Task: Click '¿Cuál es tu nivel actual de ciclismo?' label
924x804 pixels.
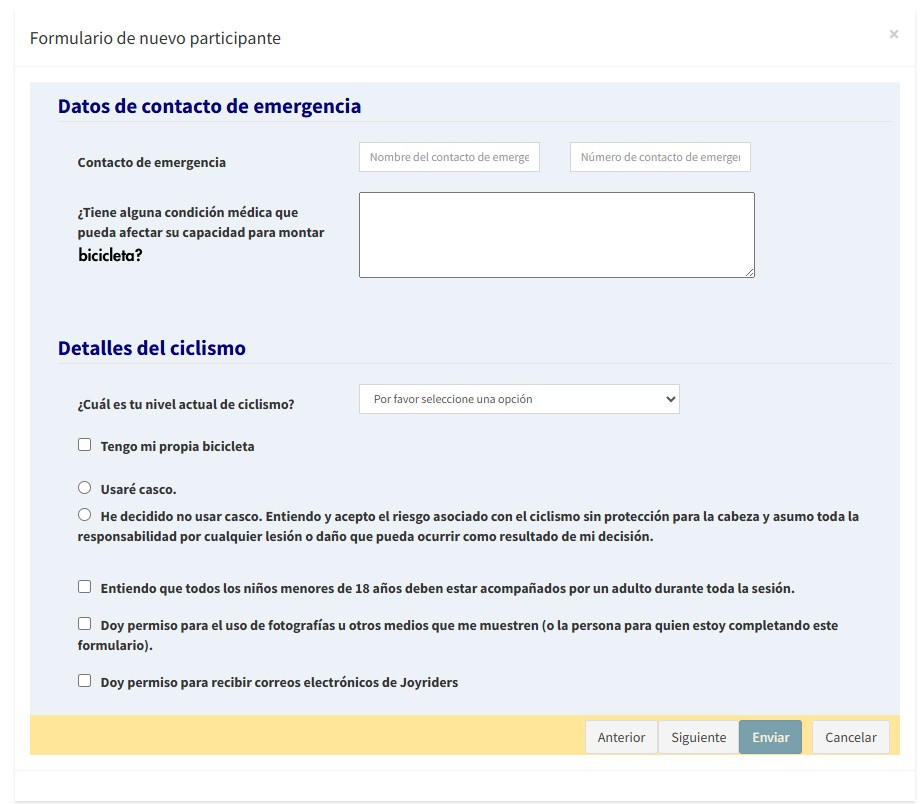Action: (x=186, y=404)
